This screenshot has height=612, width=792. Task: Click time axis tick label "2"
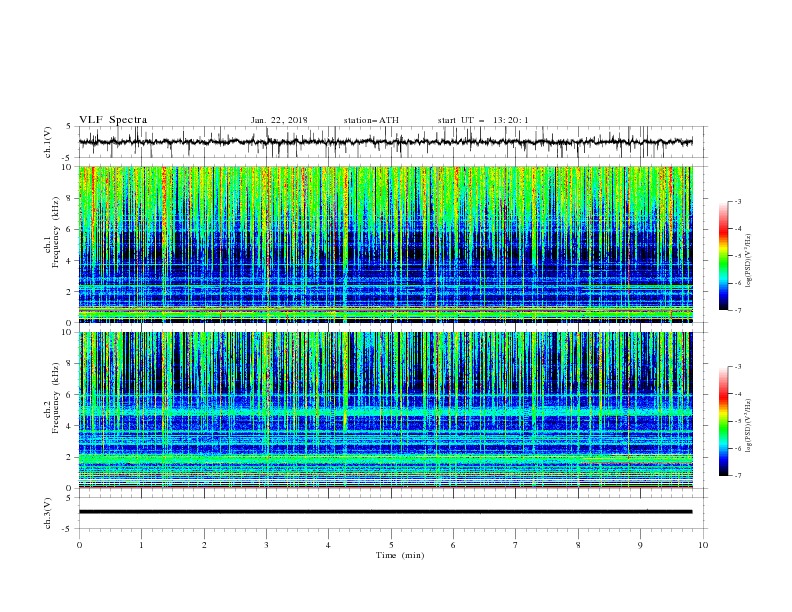point(204,545)
